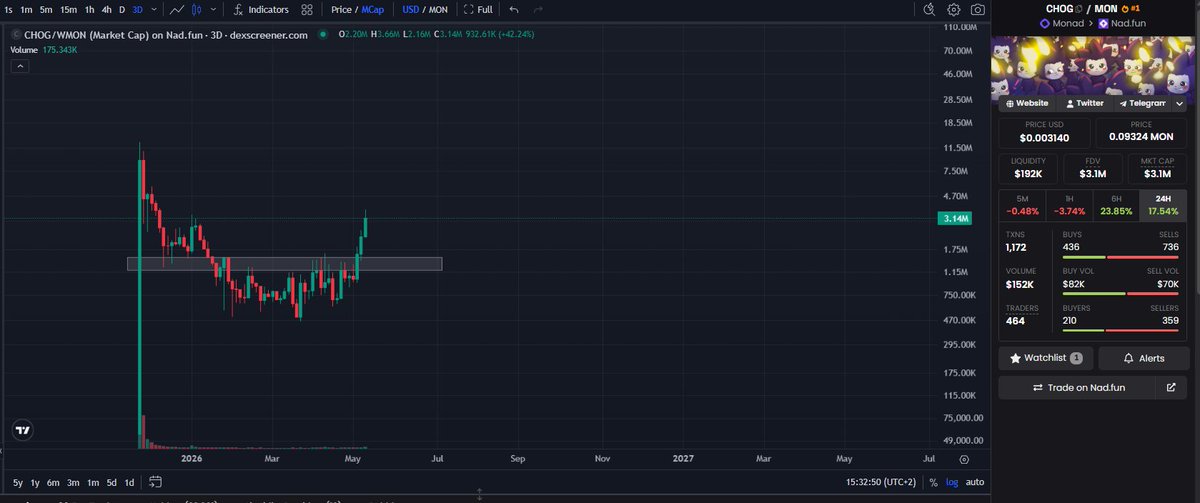Click the undo arrow
The image size is (1200, 503).
514,9
